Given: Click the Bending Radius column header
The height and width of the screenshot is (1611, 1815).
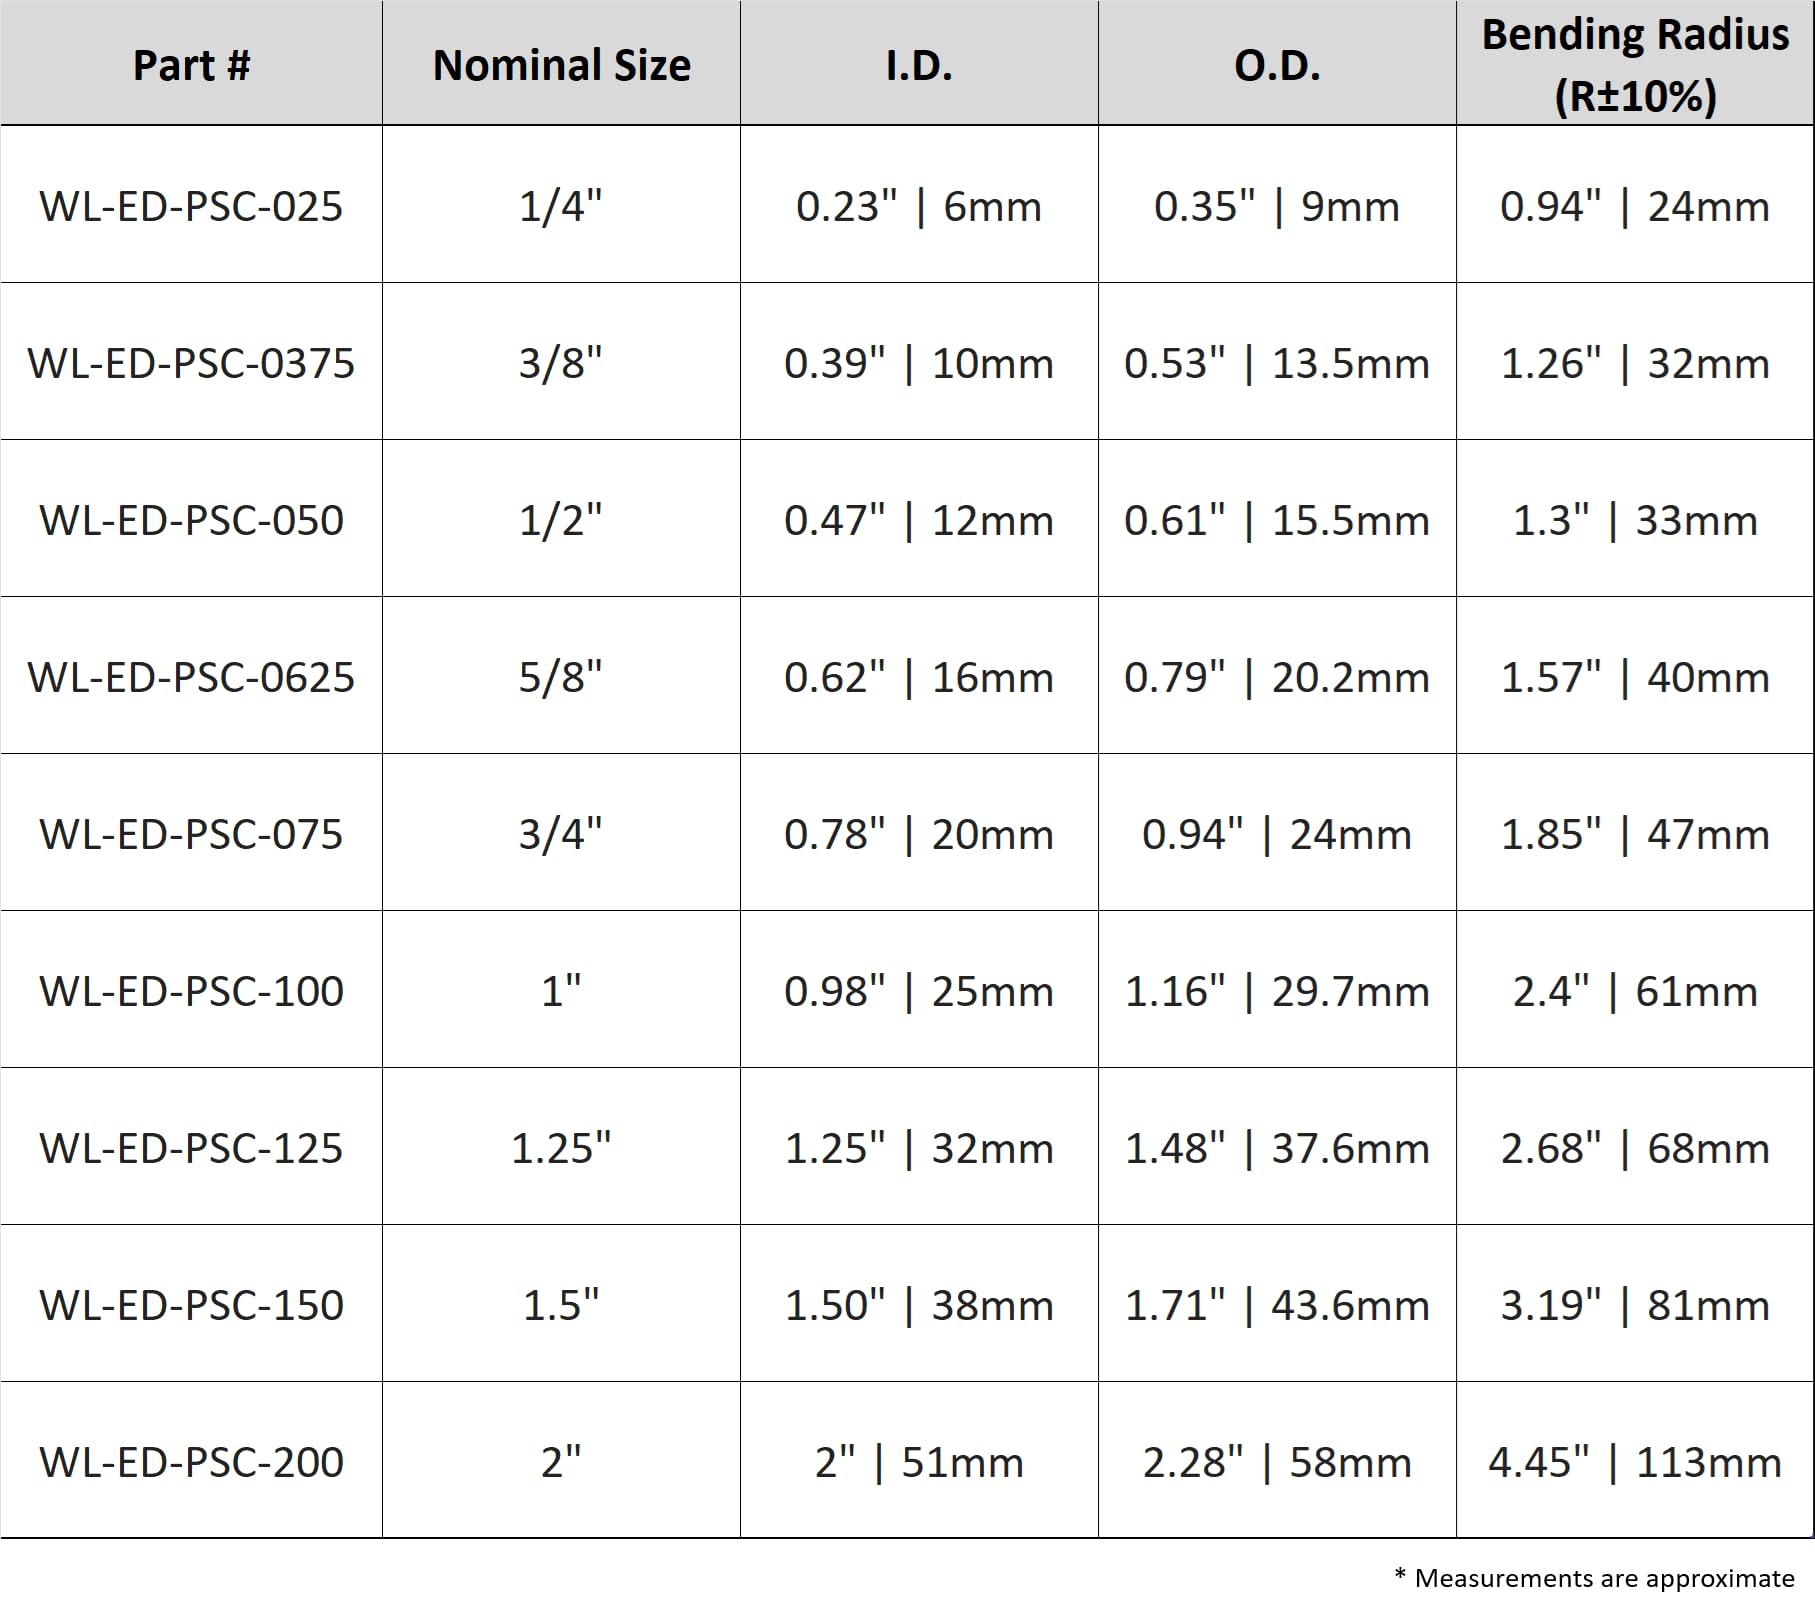Looking at the screenshot, I should click(x=1635, y=65).
